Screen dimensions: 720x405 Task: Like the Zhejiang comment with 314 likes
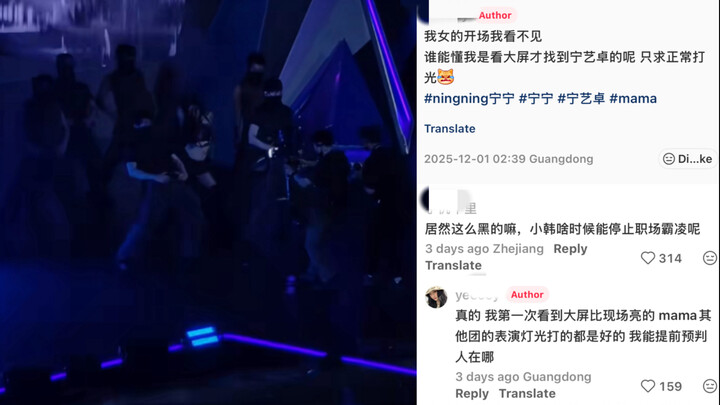point(647,258)
